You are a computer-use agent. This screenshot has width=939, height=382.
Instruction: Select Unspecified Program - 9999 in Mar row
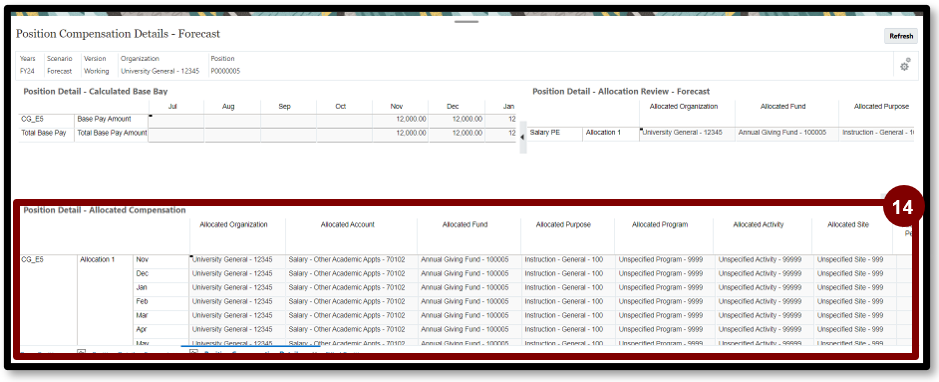click(x=664, y=316)
